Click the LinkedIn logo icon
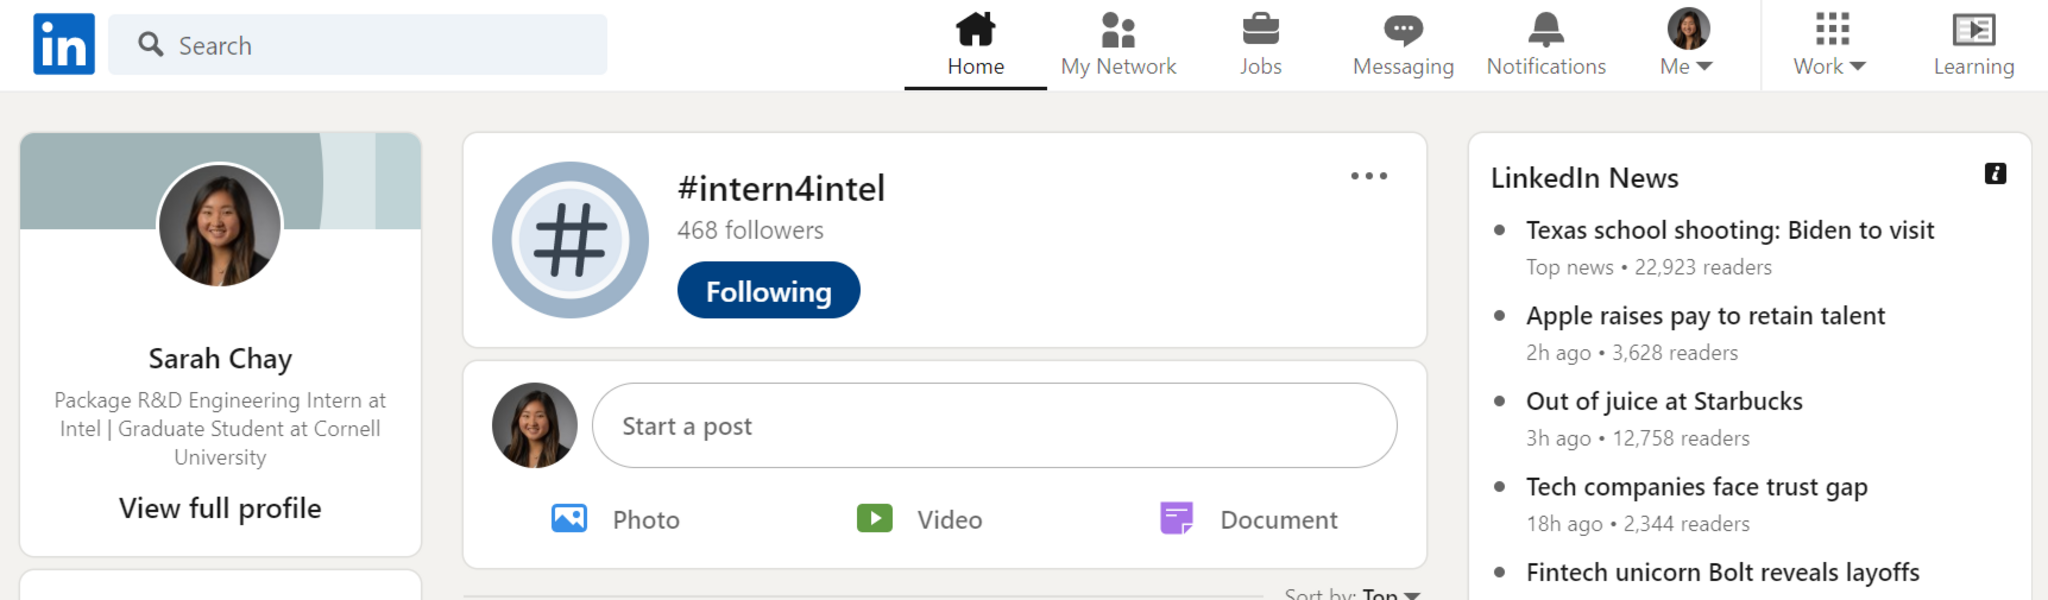 click(64, 44)
